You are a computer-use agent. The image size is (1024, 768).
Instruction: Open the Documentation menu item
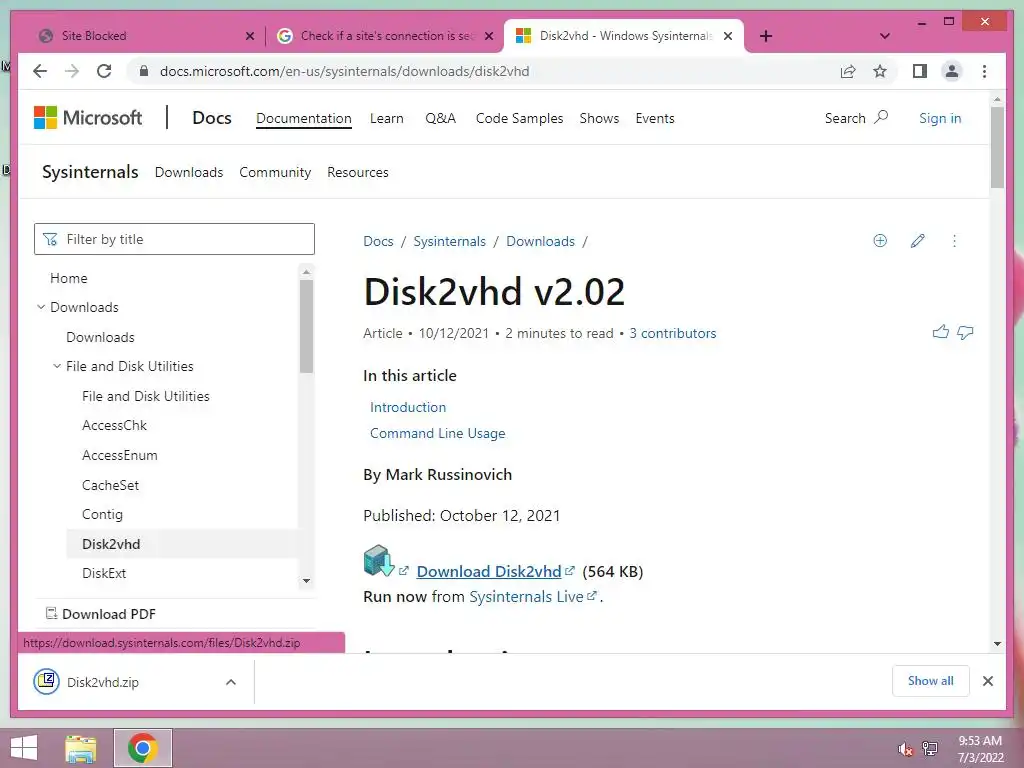point(304,118)
